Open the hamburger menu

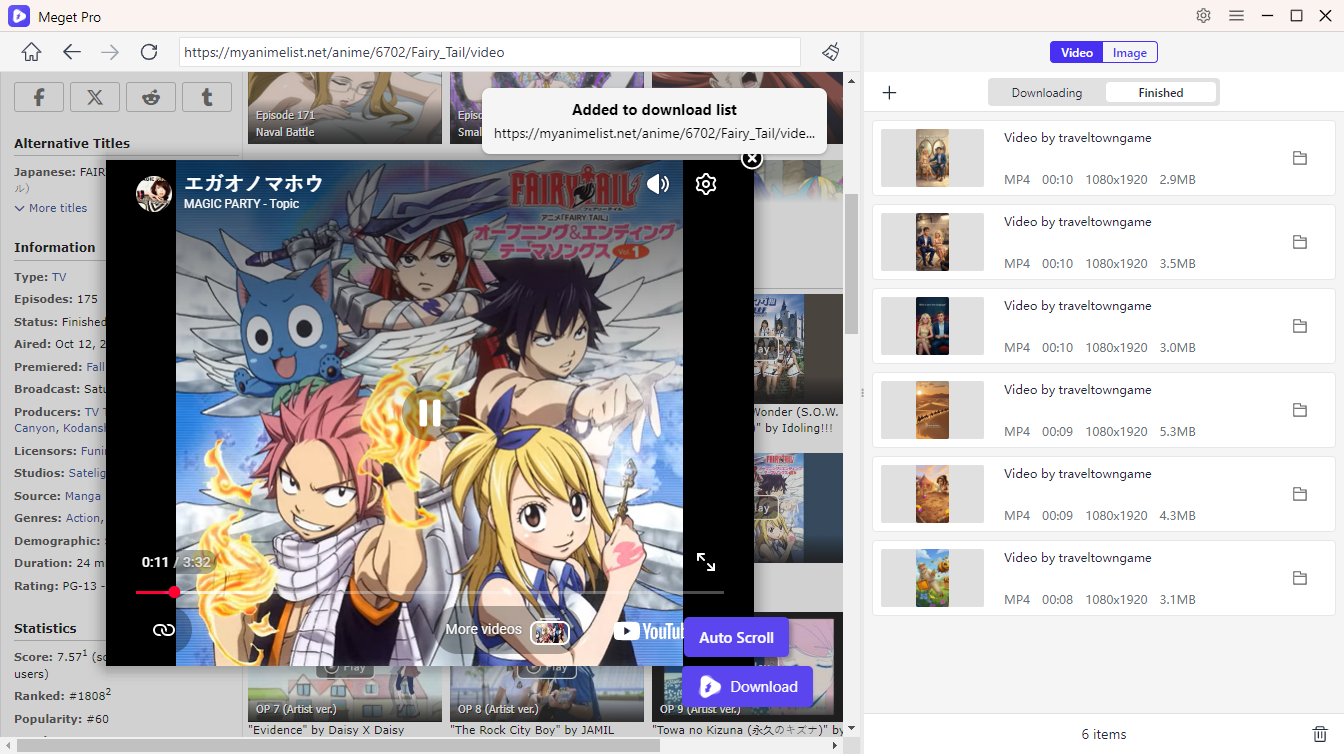click(1237, 16)
